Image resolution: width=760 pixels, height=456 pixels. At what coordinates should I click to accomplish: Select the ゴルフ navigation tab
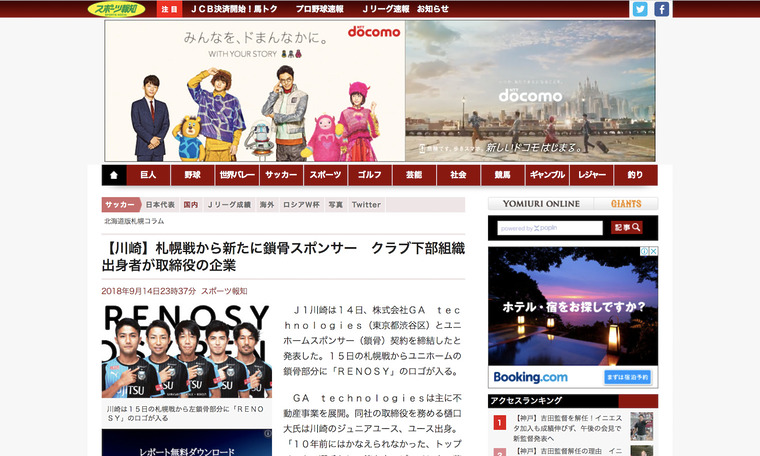click(369, 175)
